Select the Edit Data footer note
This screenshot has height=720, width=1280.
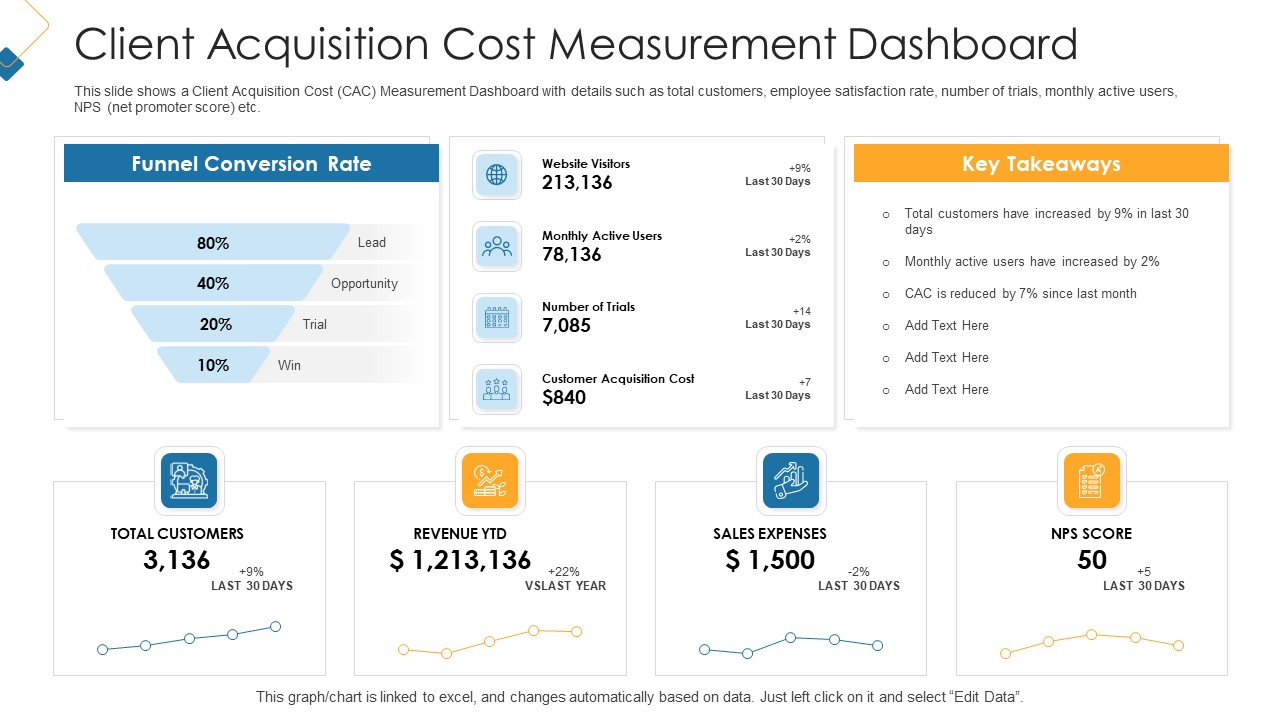640,697
